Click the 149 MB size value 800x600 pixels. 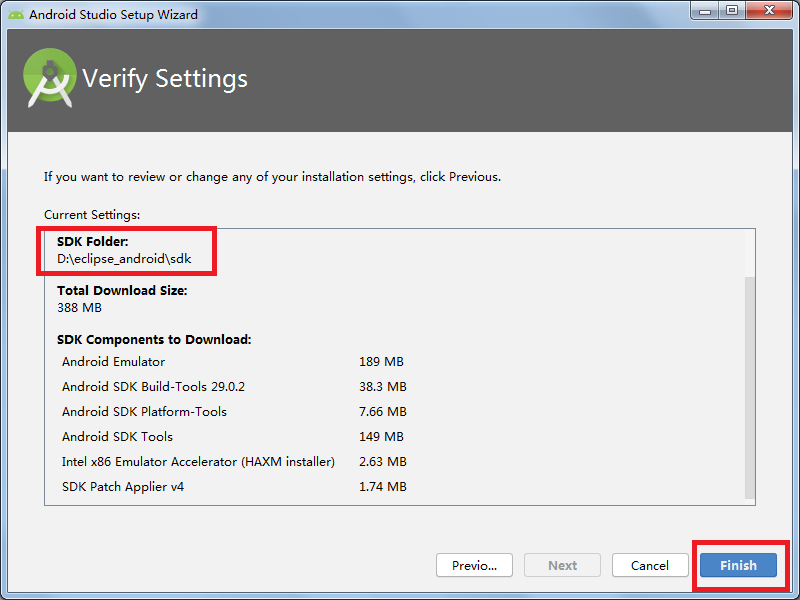[381, 436]
